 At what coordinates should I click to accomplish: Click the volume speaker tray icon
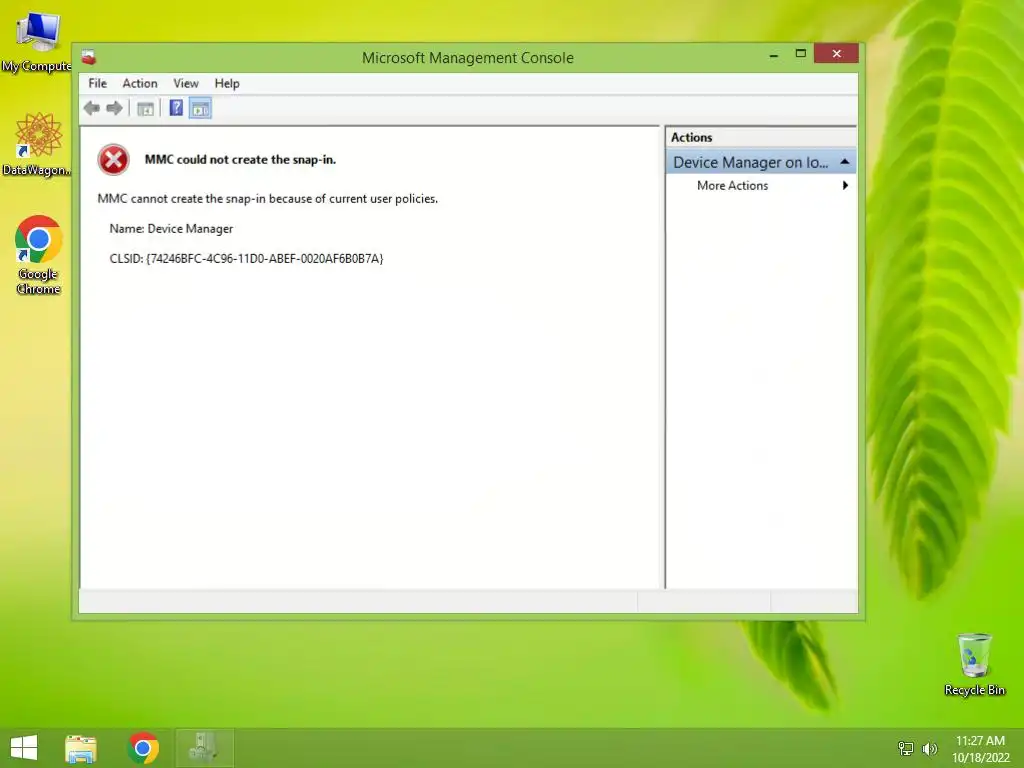coord(929,748)
